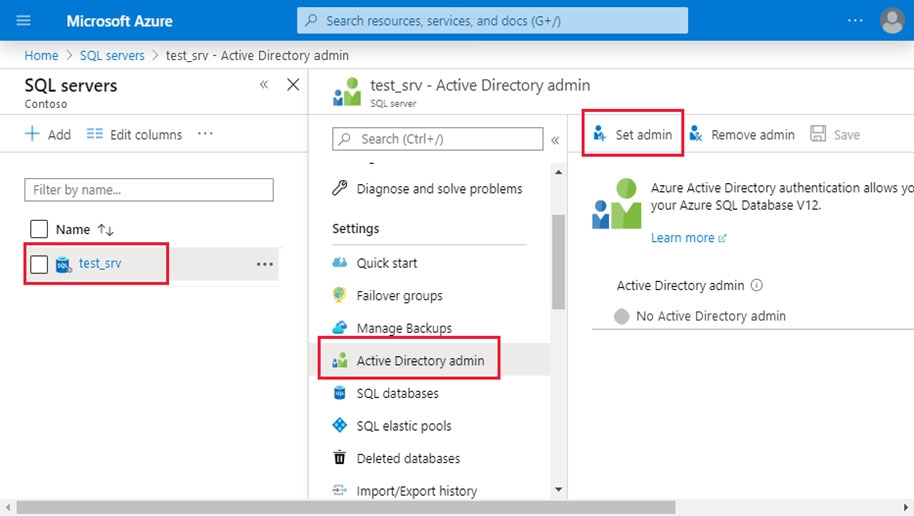The height and width of the screenshot is (516, 914).
Task: Open the top bar ellipsis menu
Action: [x=855, y=20]
